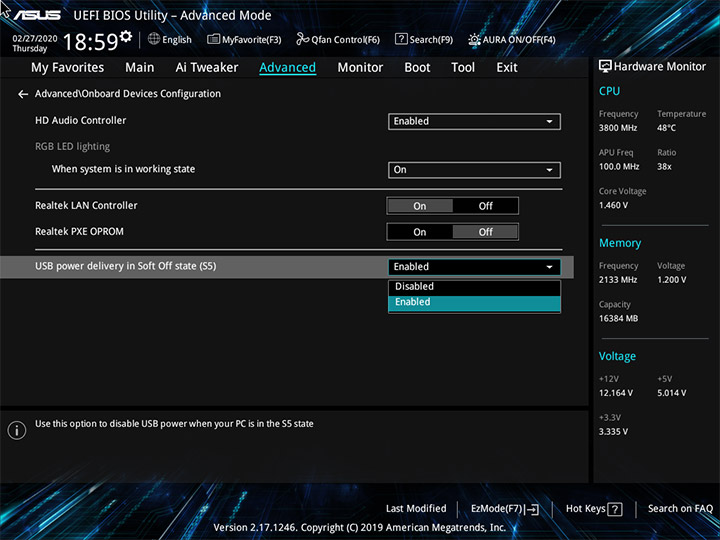Click the back arrow beside Advanced\Onboard Devices Configuration

(x=23, y=94)
